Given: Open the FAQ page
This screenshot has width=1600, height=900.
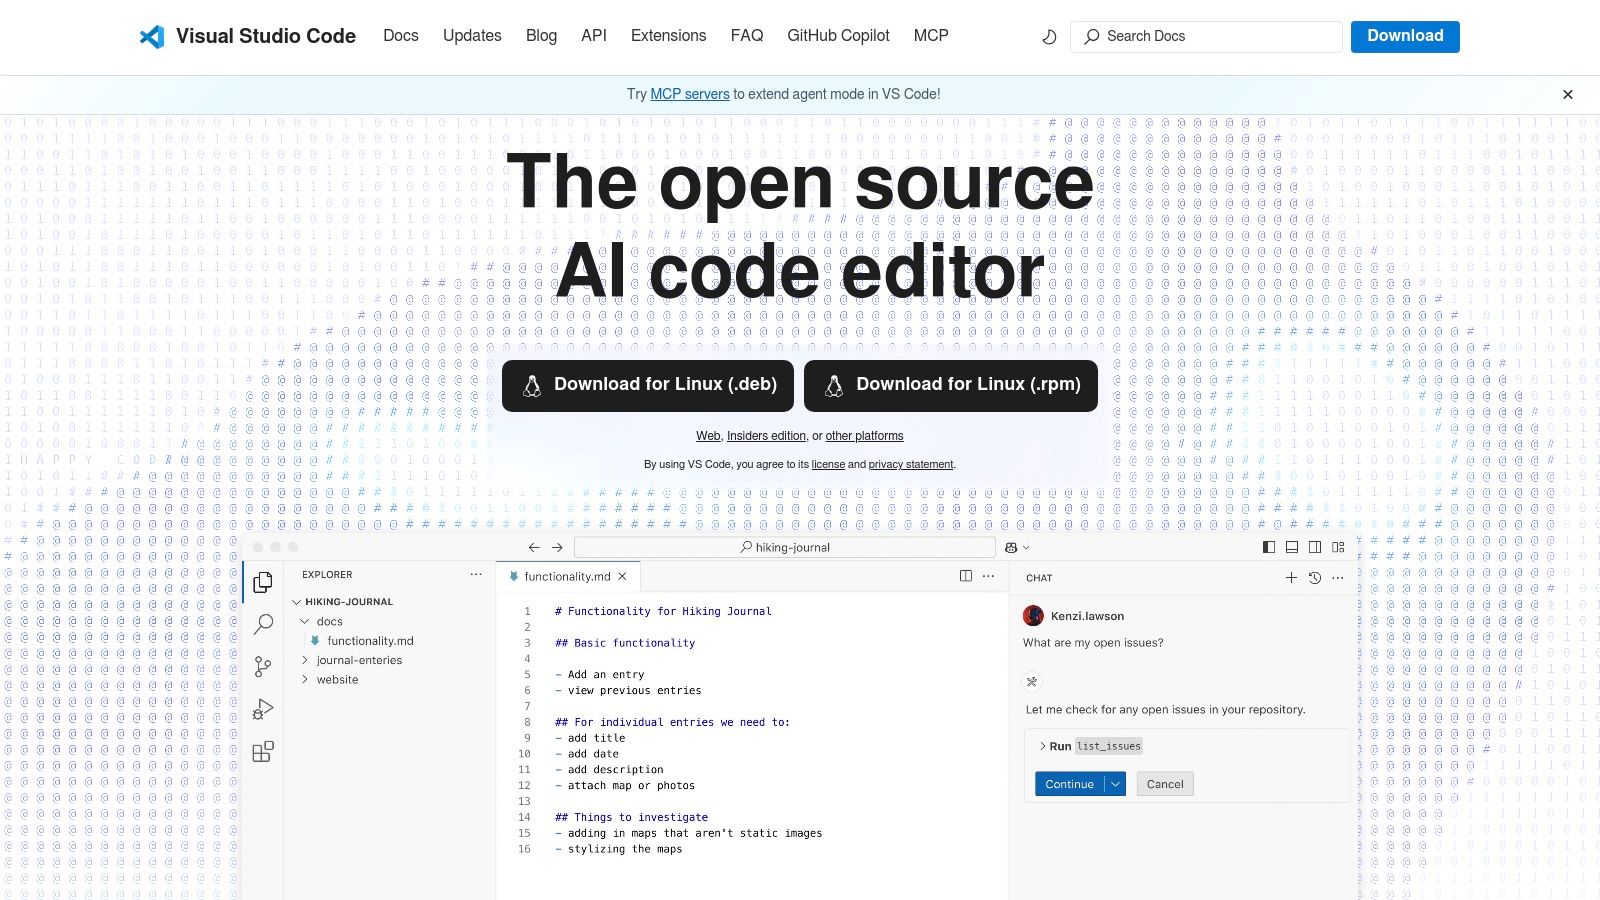Looking at the screenshot, I should tap(747, 36).
